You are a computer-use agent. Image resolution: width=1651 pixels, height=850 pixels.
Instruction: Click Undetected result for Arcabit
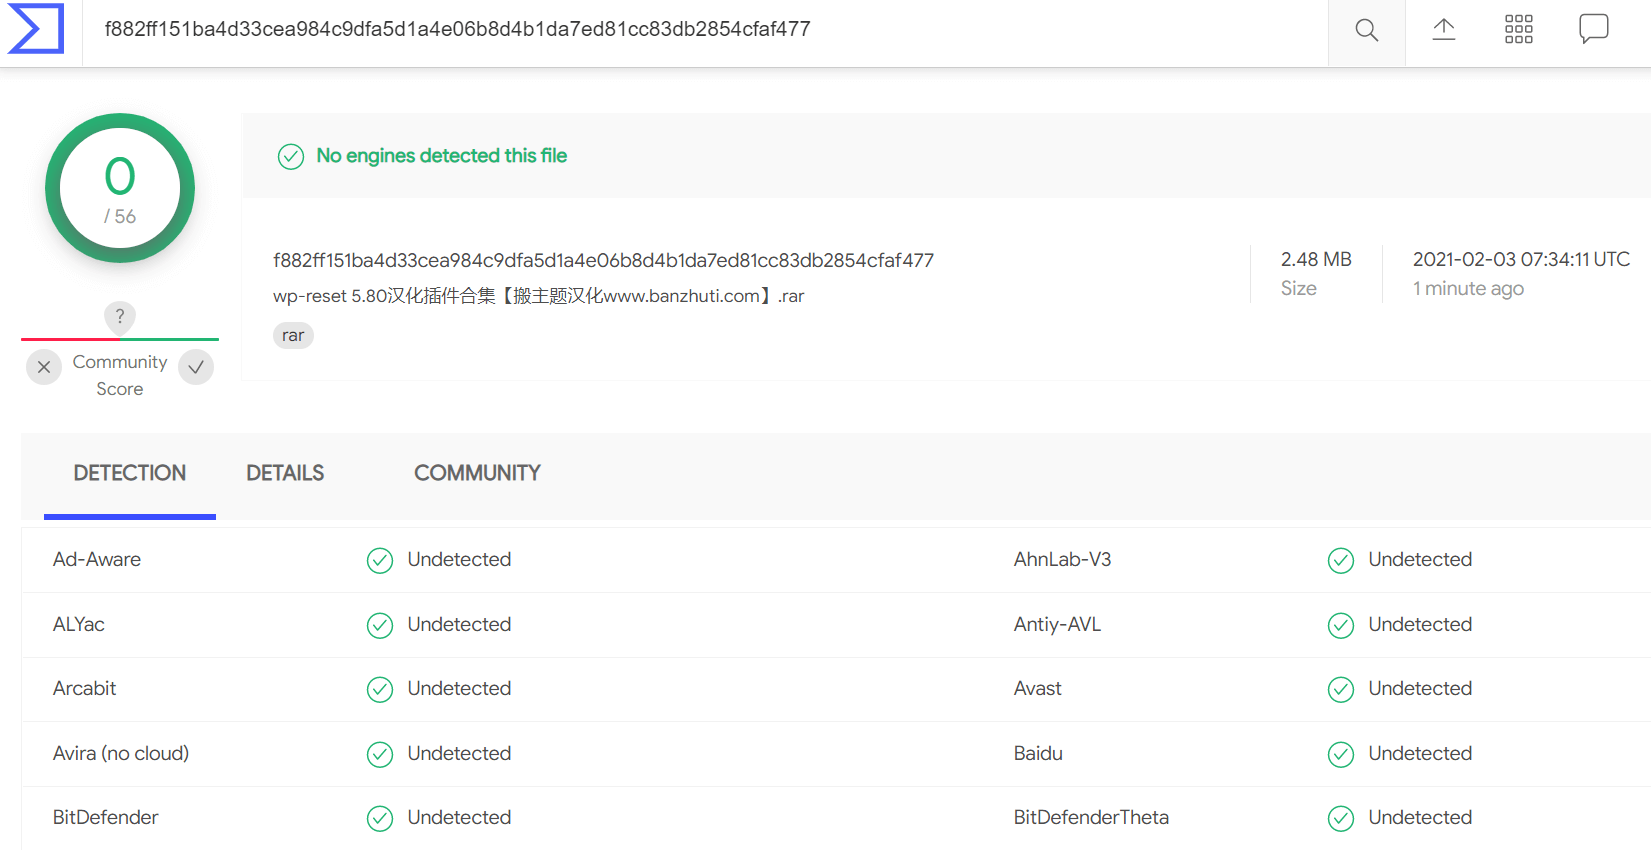(x=459, y=688)
